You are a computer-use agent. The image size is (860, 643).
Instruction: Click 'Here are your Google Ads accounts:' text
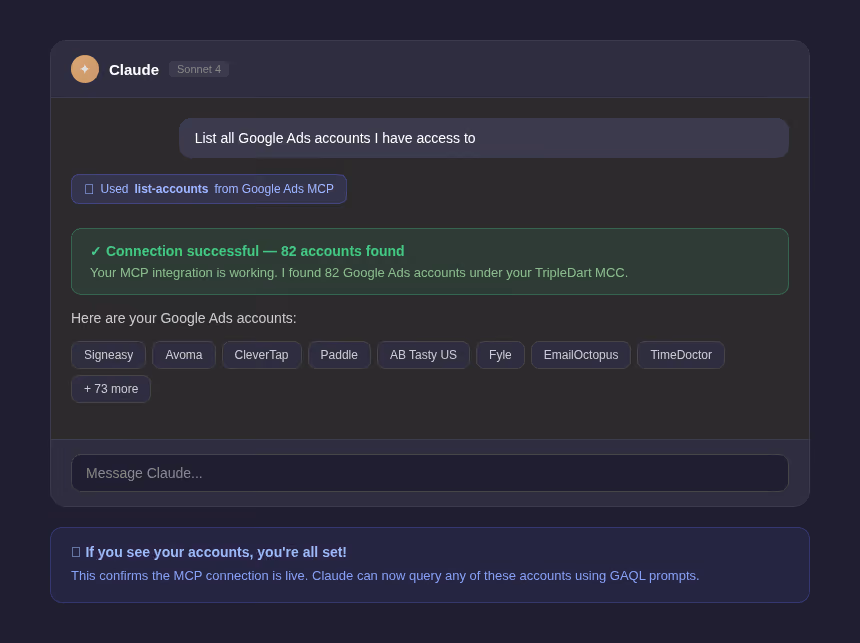pyautogui.click(x=184, y=318)
